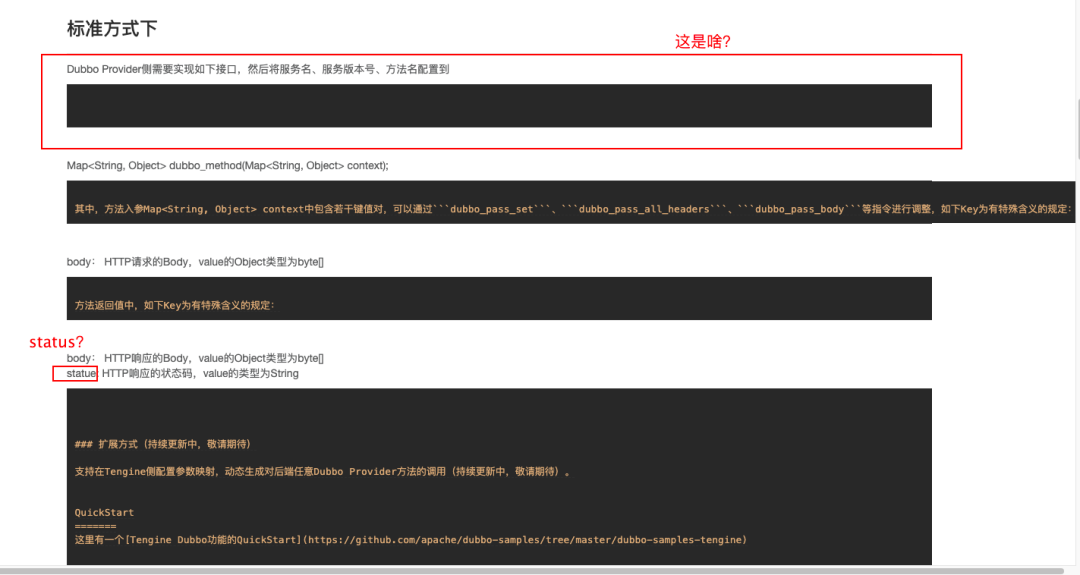Screen dimensions: 1080x575
Task: Click the ### 扩展方式 heading in the code block
Action: point(163,444)
